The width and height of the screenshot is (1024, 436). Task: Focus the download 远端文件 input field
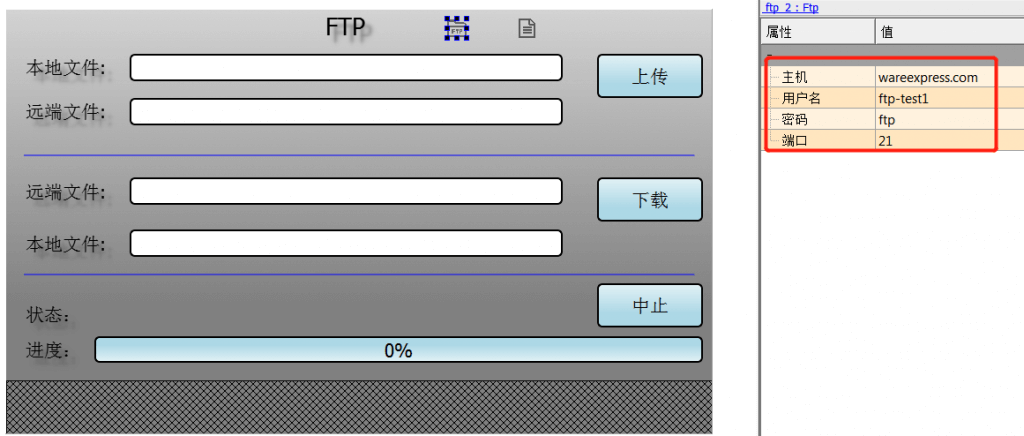point(346,191)
